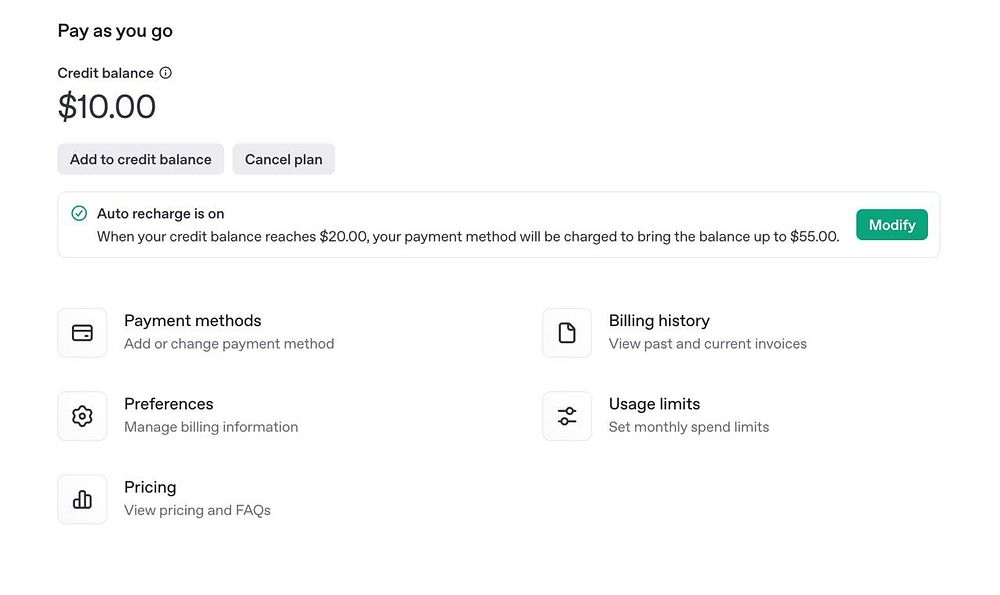Viewport: 1000px width, 595px height.
Task: Navigate to the Usage limits title link
Action: 654,404
